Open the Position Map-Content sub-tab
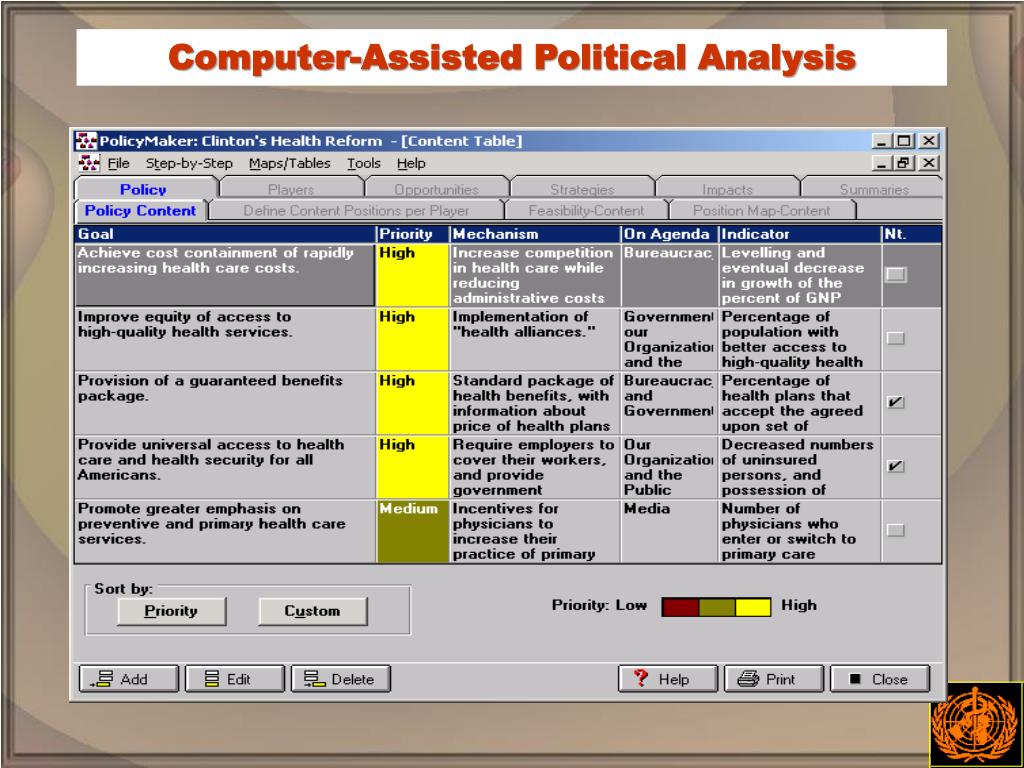Screen dimensions: 1024x768 click(761, 210)
